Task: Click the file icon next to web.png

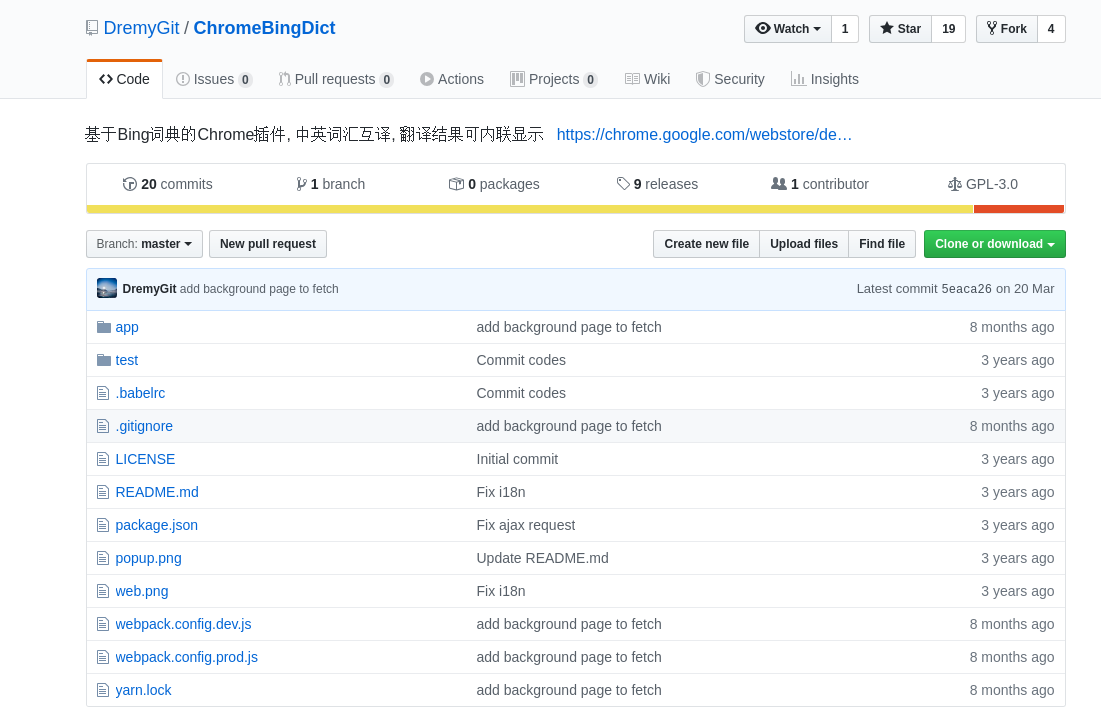Action: (103, 591)
